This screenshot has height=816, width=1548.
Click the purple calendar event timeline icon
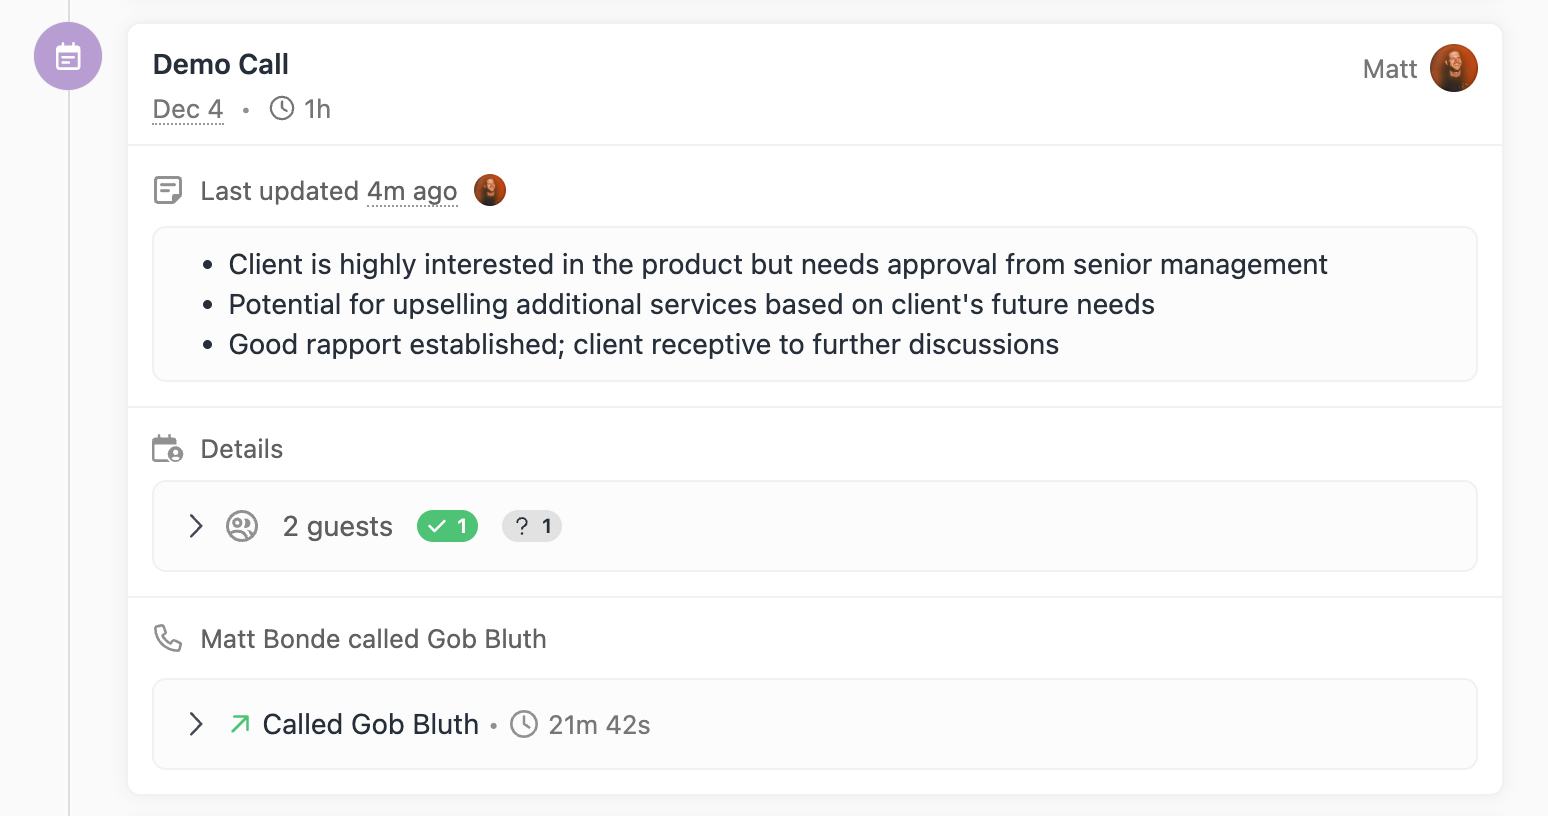point(68,57)
